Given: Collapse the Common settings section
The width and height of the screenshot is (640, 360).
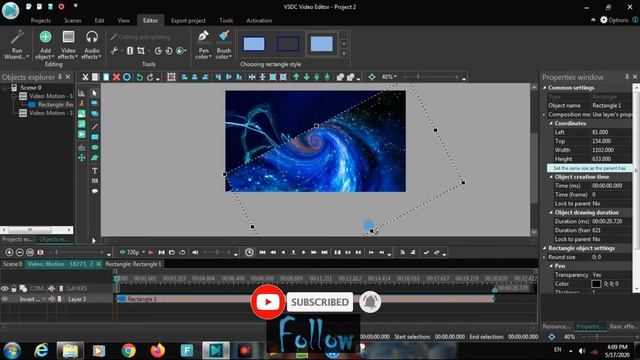Looking at the screenshot, I should [544, 88].
